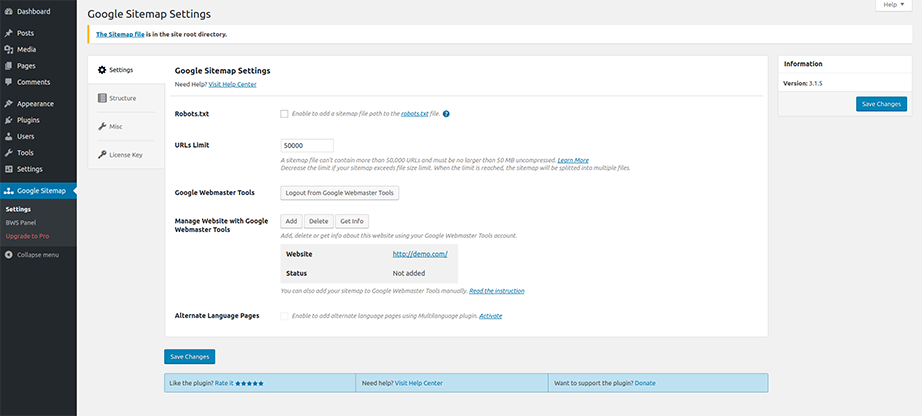
Task: Enable the Robots.txt checkbox
Action: 285,114
